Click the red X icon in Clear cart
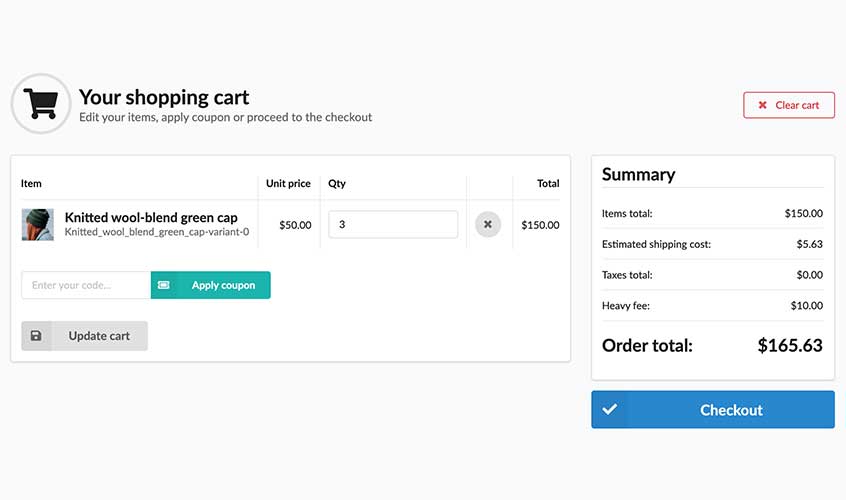Image resolution: width=846 pixels, height=500 pixels. 763,105
